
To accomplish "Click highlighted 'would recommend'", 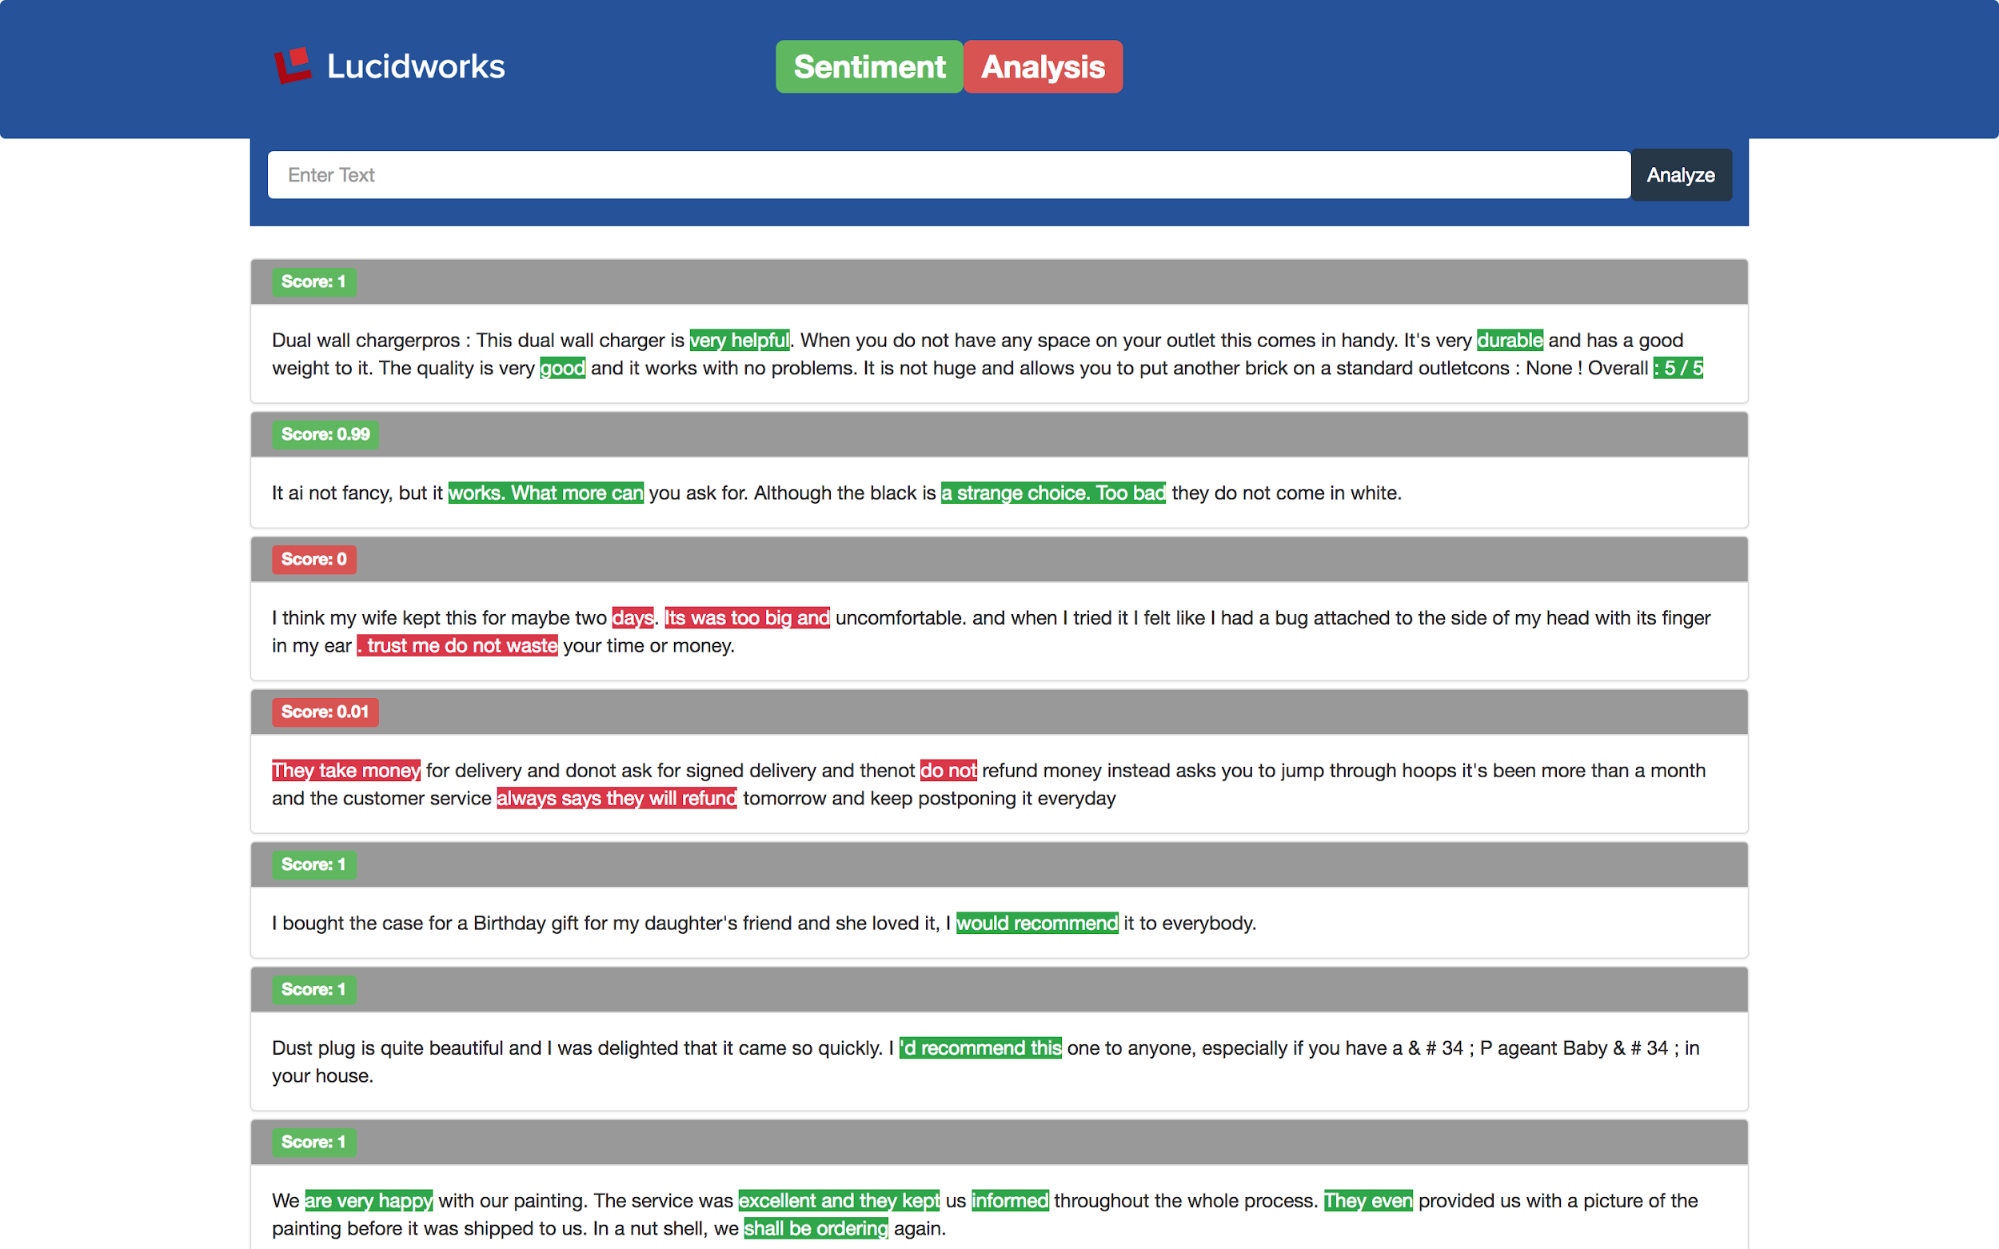I will coord(1037,923).
